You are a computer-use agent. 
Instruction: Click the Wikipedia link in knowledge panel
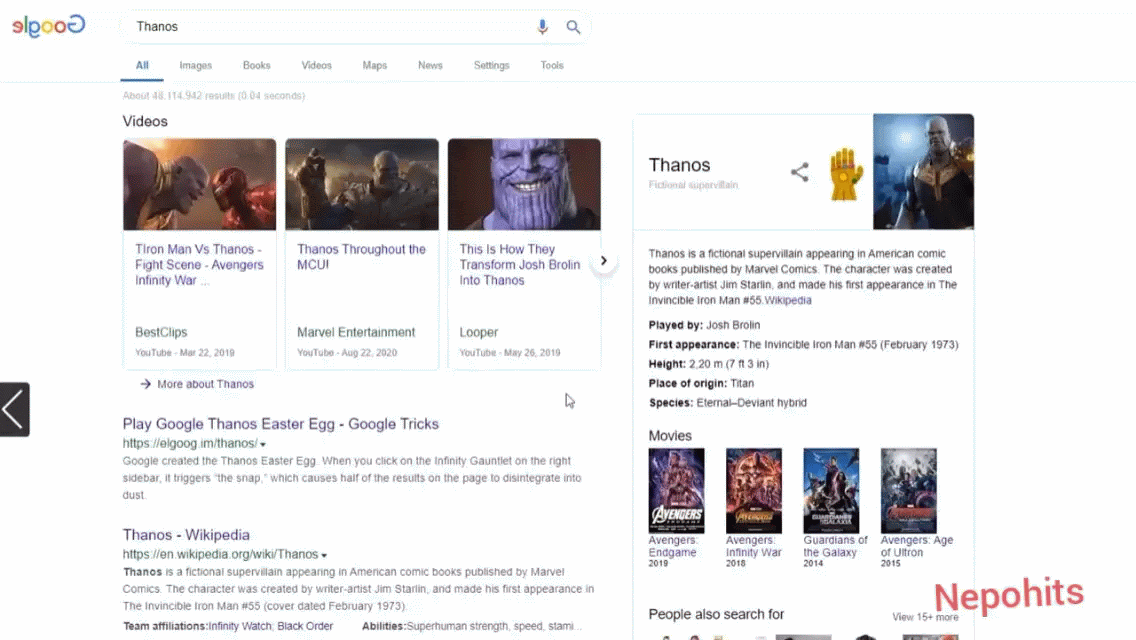(788, 300)
